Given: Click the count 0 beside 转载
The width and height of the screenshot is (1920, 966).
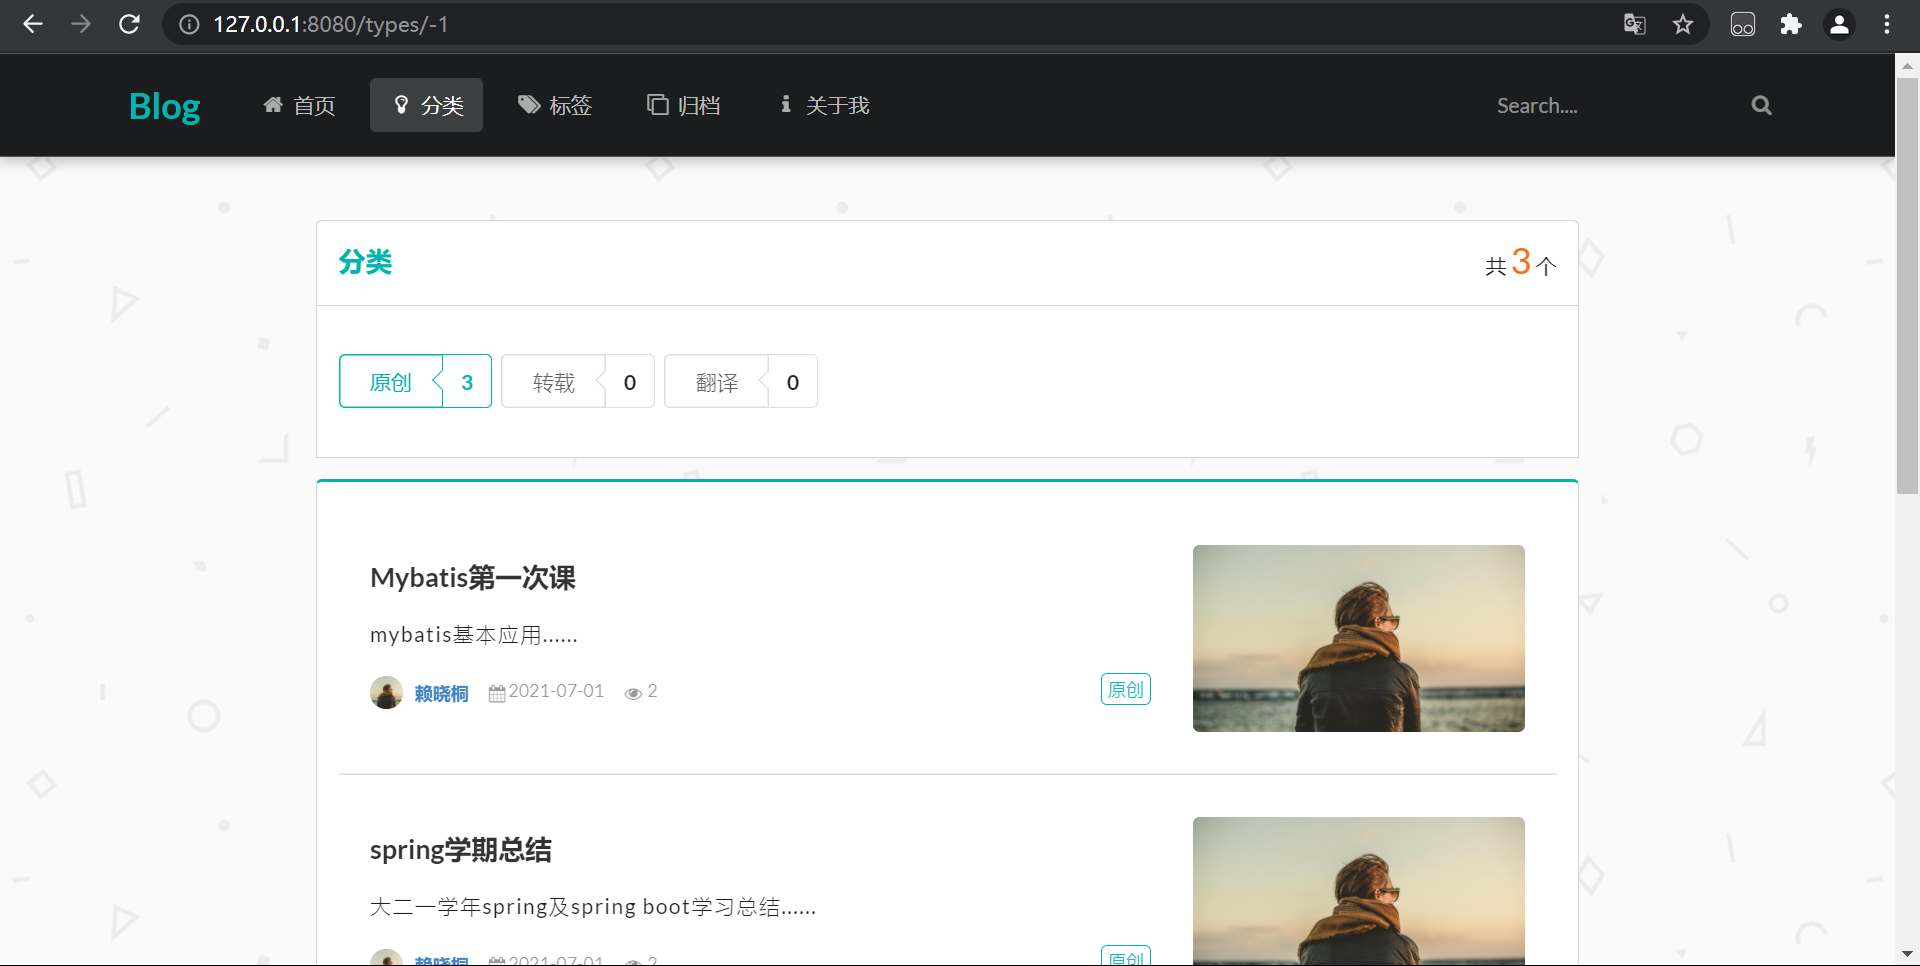Looking at the screenshot, I should point(630,382).
